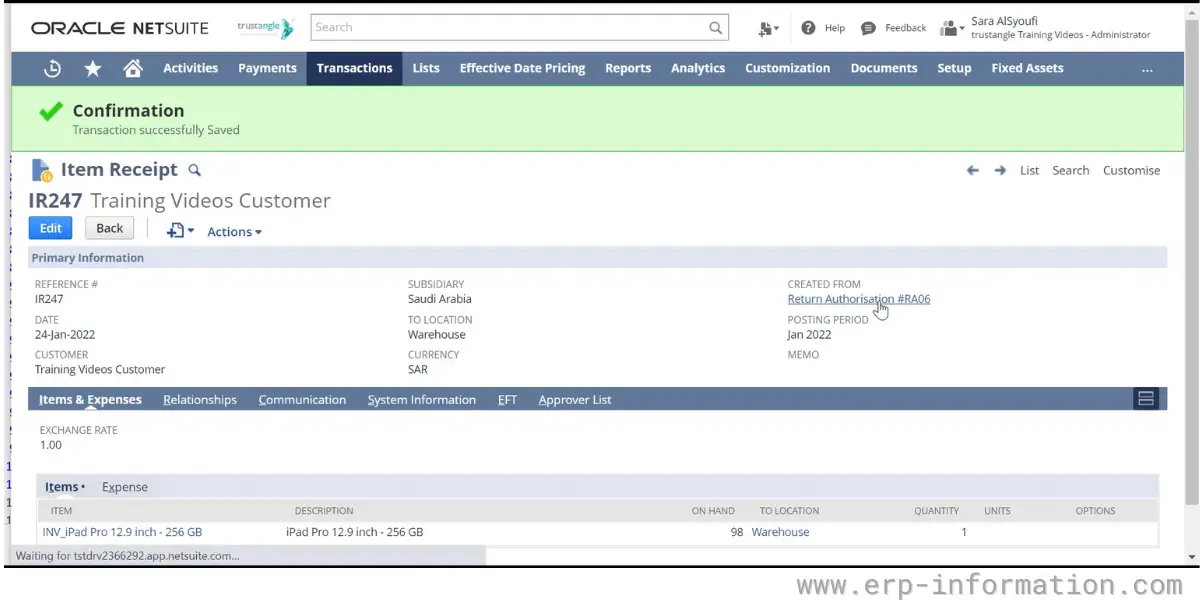Open the Create New icon dropdown
1200x600 pixels.
(768, 28)
